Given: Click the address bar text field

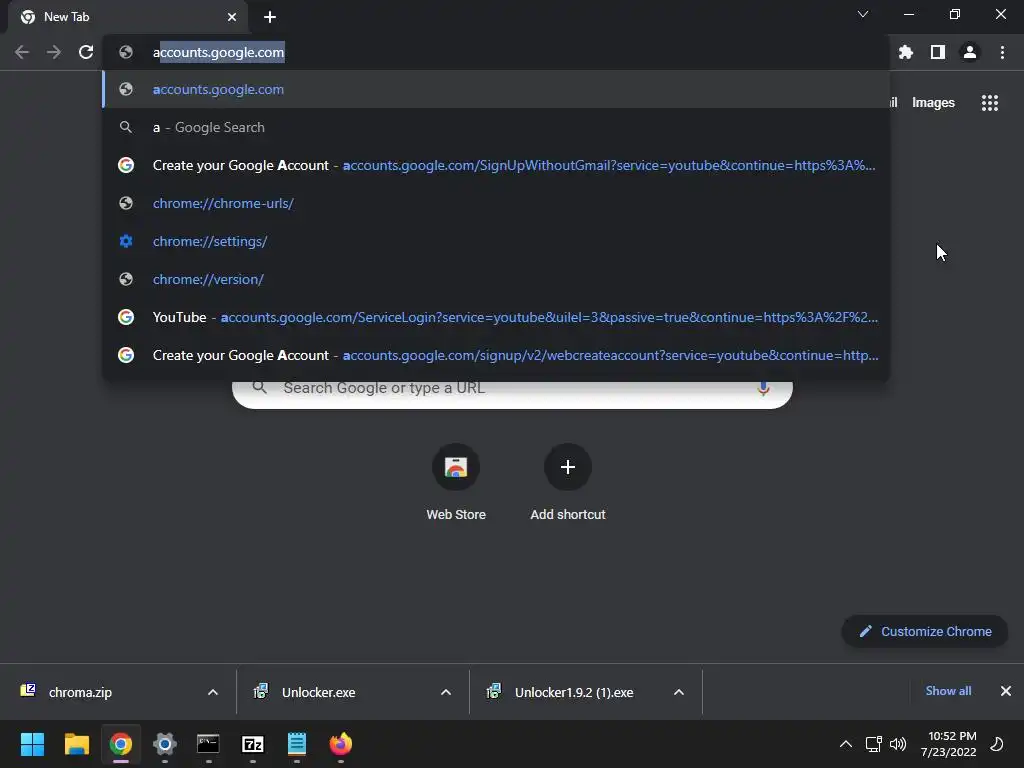Looking at the screenshot, I should coord(496,52).
